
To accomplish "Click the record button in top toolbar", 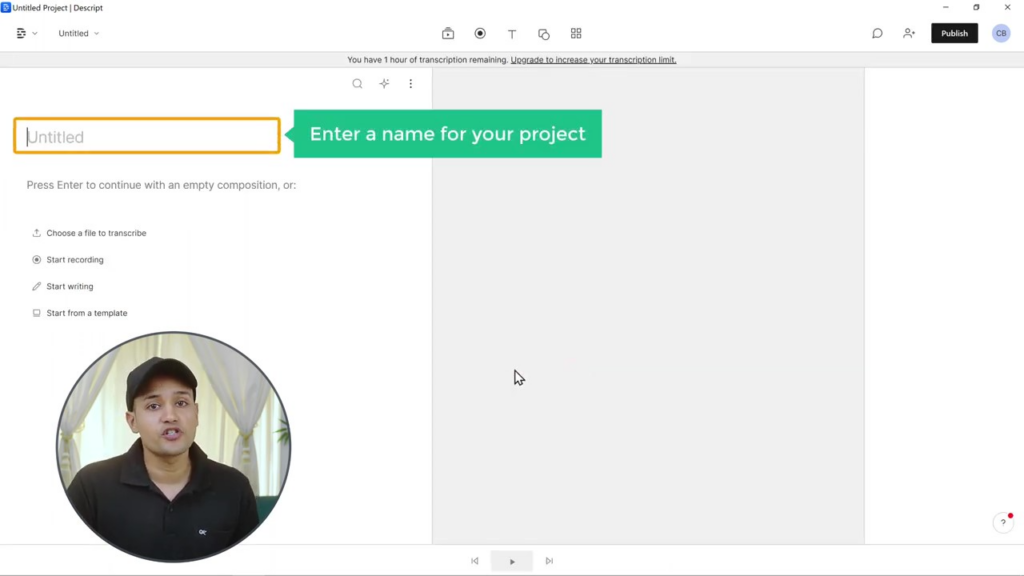I will (480, 33).
